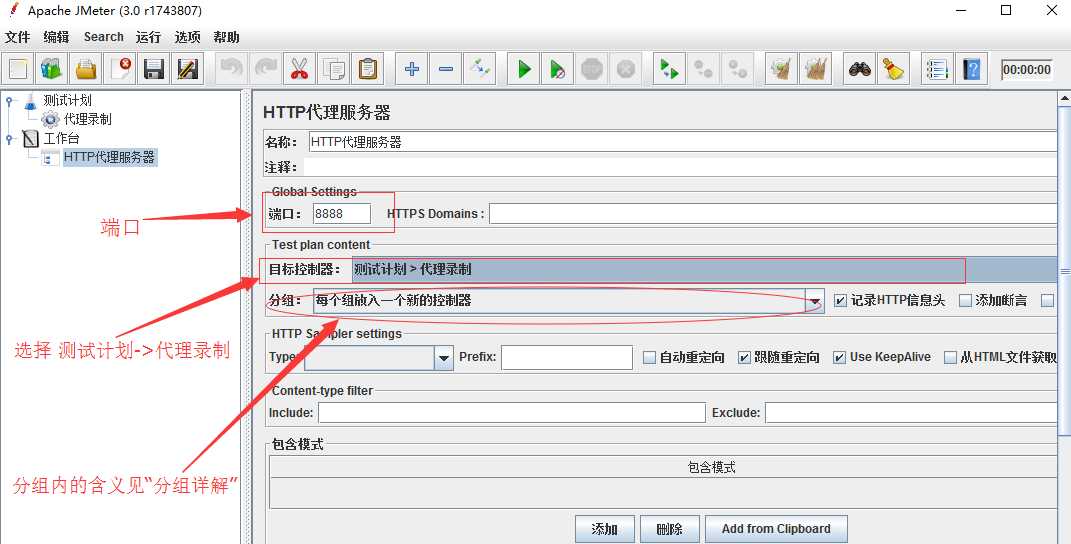The image size is (1071, 544).
Task: Click the Help question mark icon
Action: tap(971, 69)
